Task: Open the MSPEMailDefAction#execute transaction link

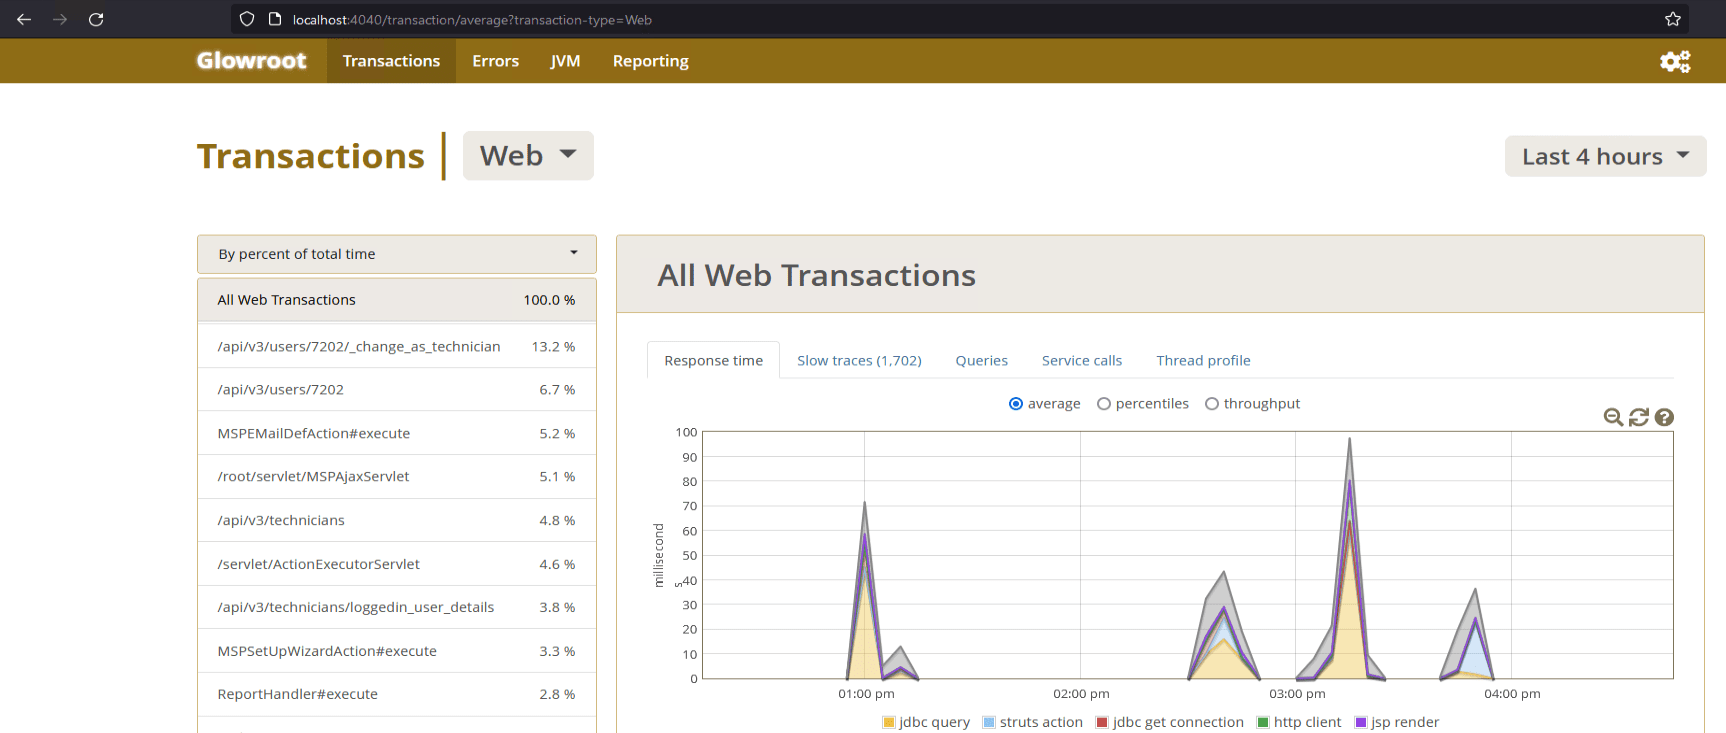Action: coord(314,433)
